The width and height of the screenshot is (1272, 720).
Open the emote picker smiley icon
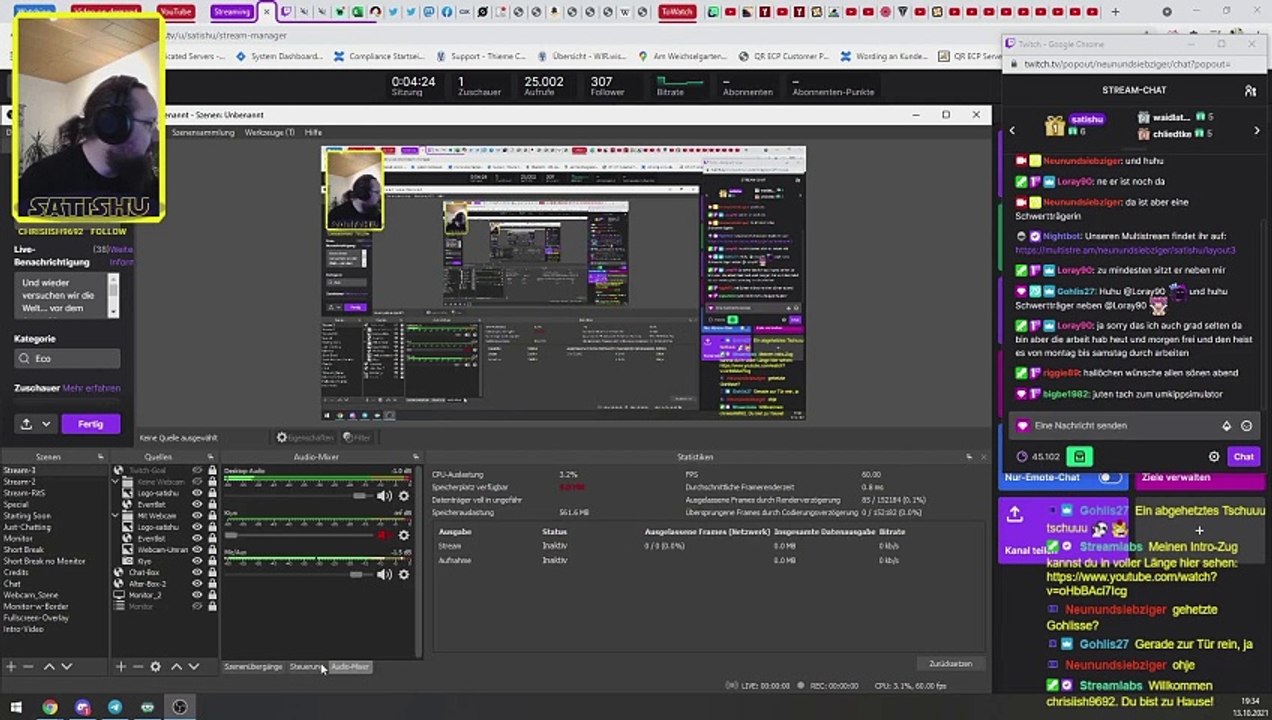[x=1246, y=426]
